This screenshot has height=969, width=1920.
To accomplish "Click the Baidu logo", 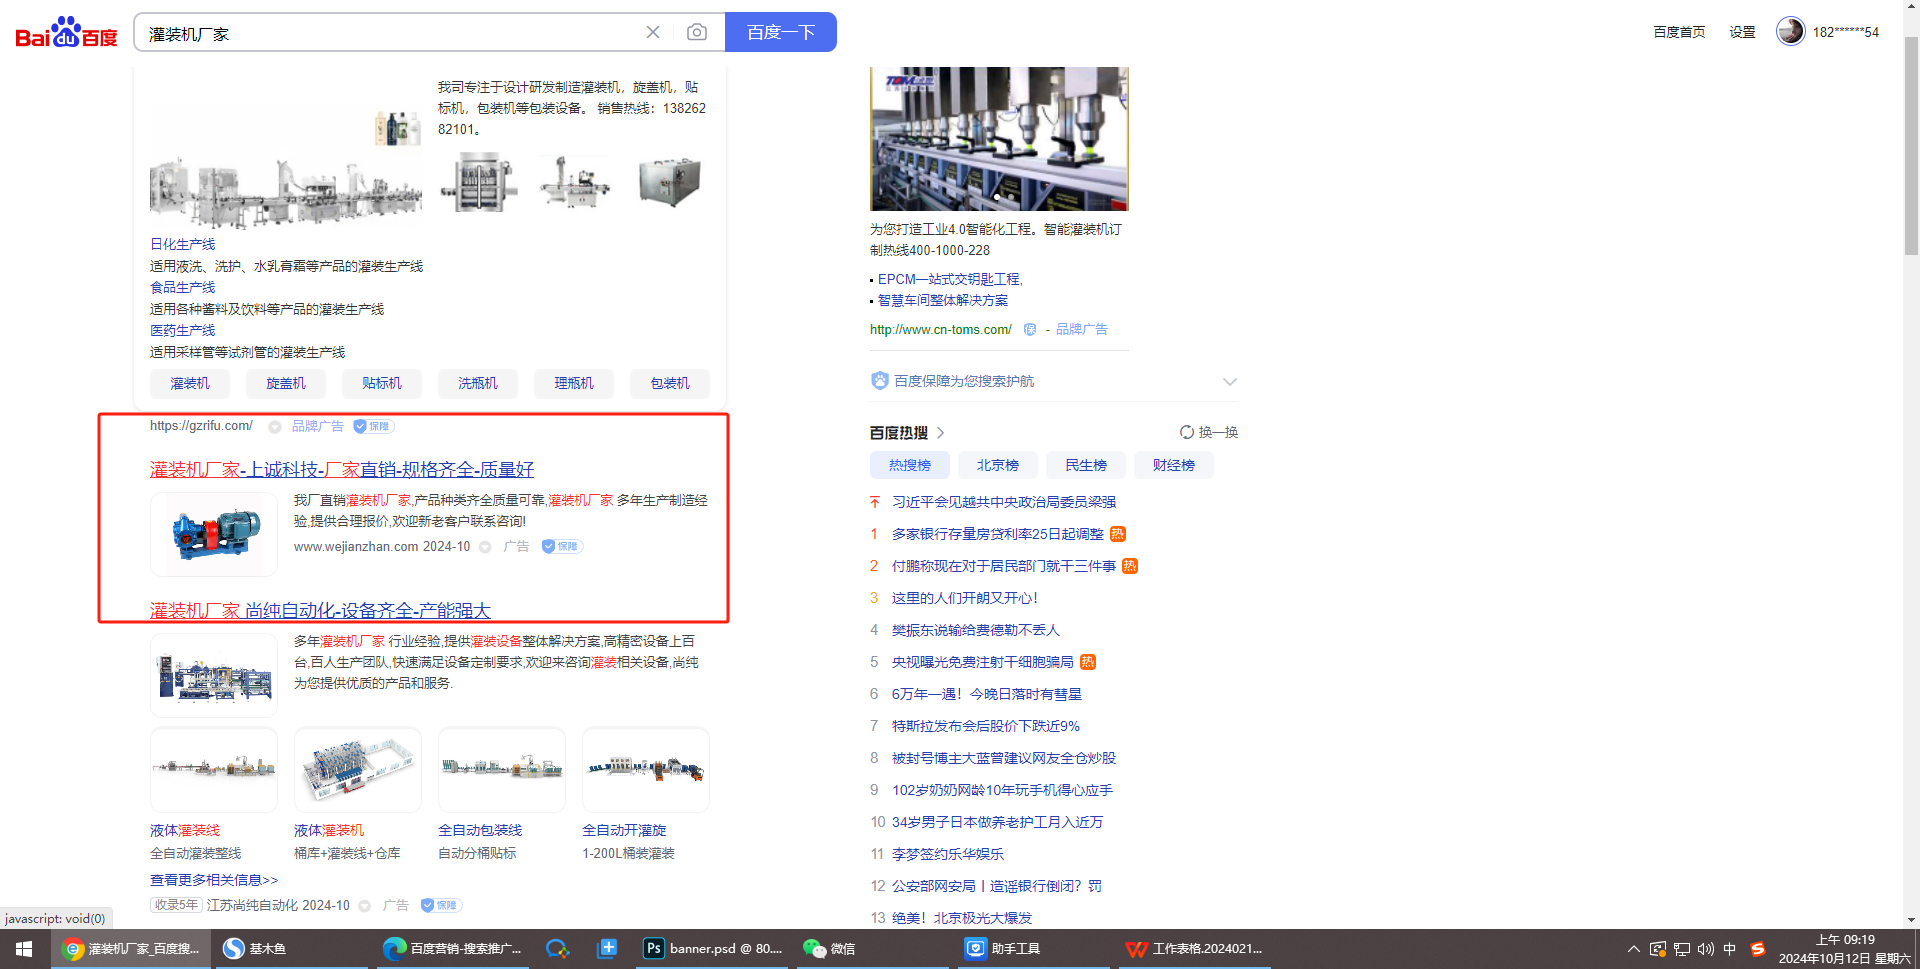I will [x=66, y=32].
